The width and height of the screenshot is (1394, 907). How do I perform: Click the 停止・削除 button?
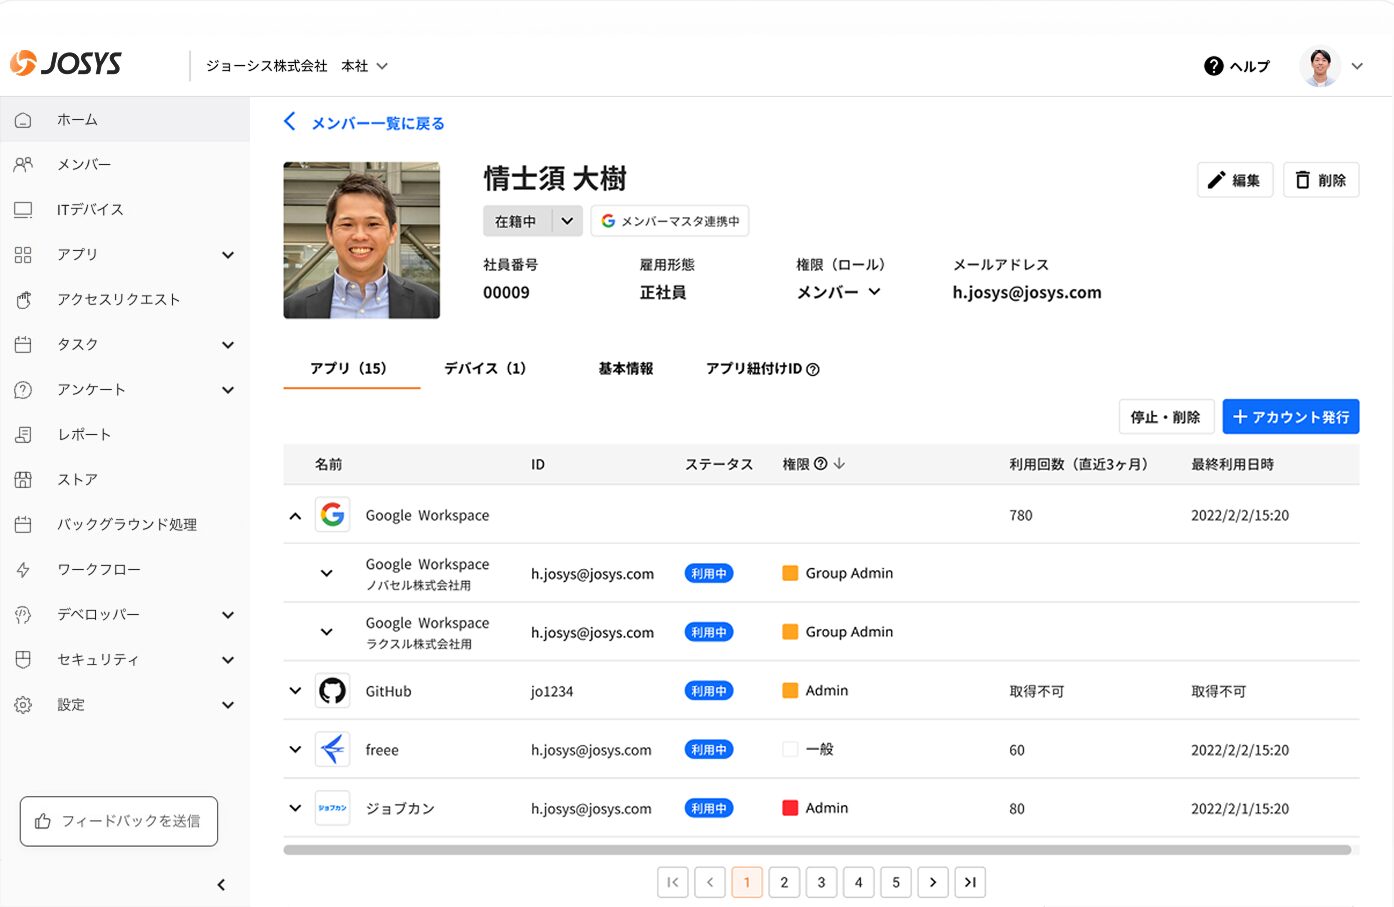pyautogui.click(x=1166, y=417)
